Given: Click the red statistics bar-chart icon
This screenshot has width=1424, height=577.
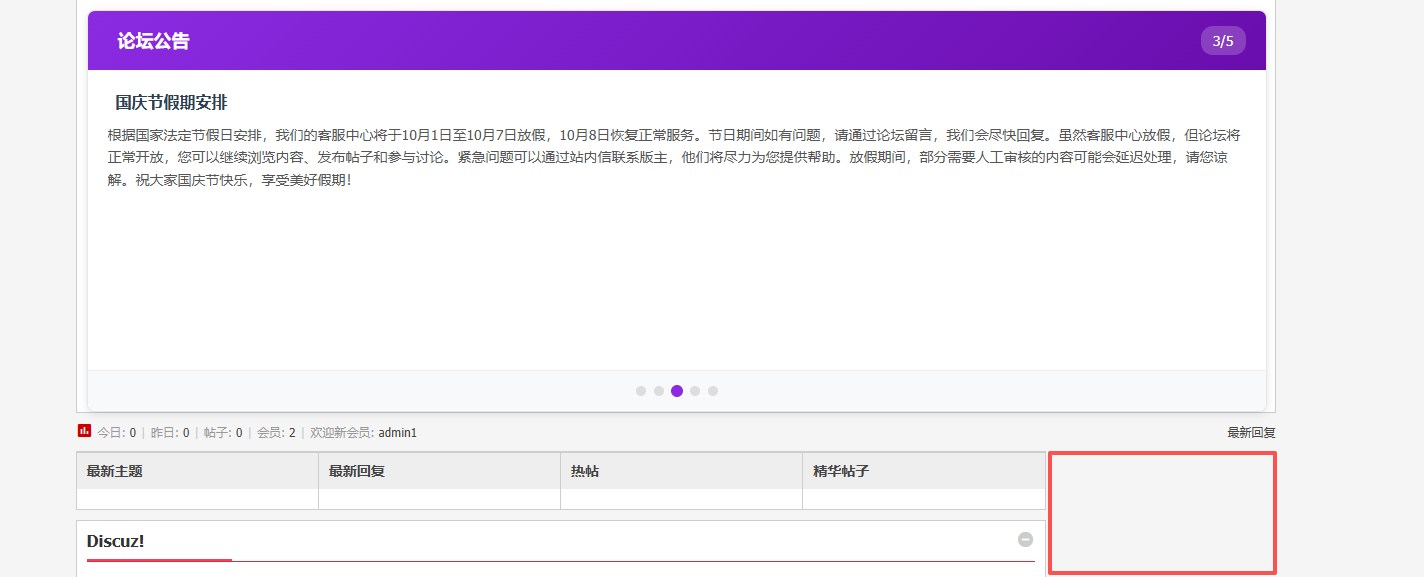Looking at the screenshot, I should [83, 432].
